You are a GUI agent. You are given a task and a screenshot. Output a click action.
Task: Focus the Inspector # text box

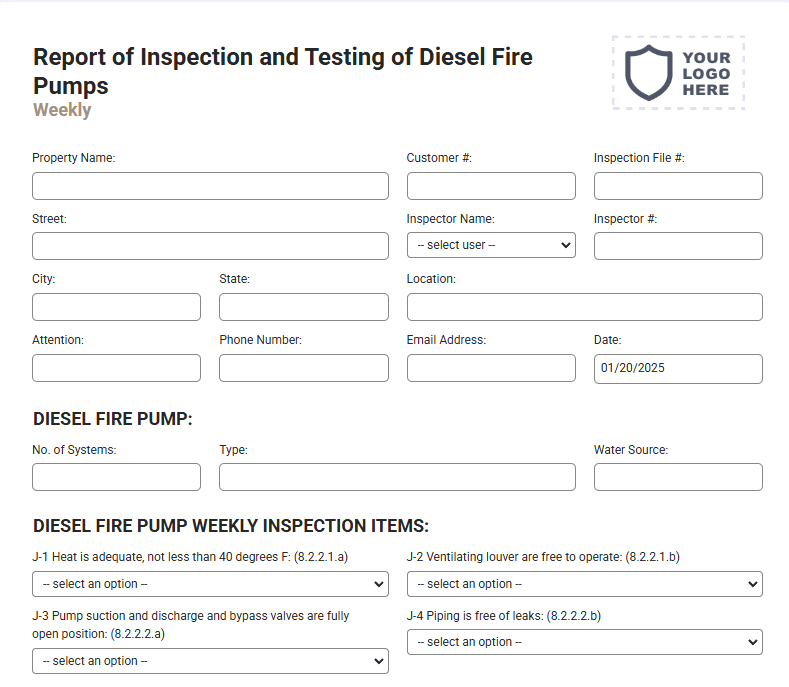[678, 246]
